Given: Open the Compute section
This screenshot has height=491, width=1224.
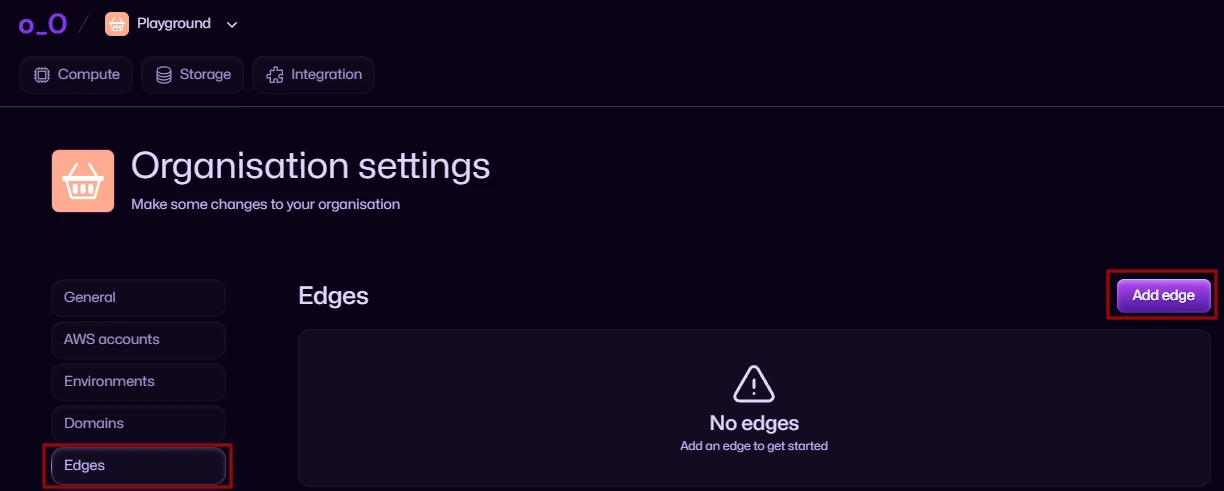Looking at the screenshot, I should point(76,75).
